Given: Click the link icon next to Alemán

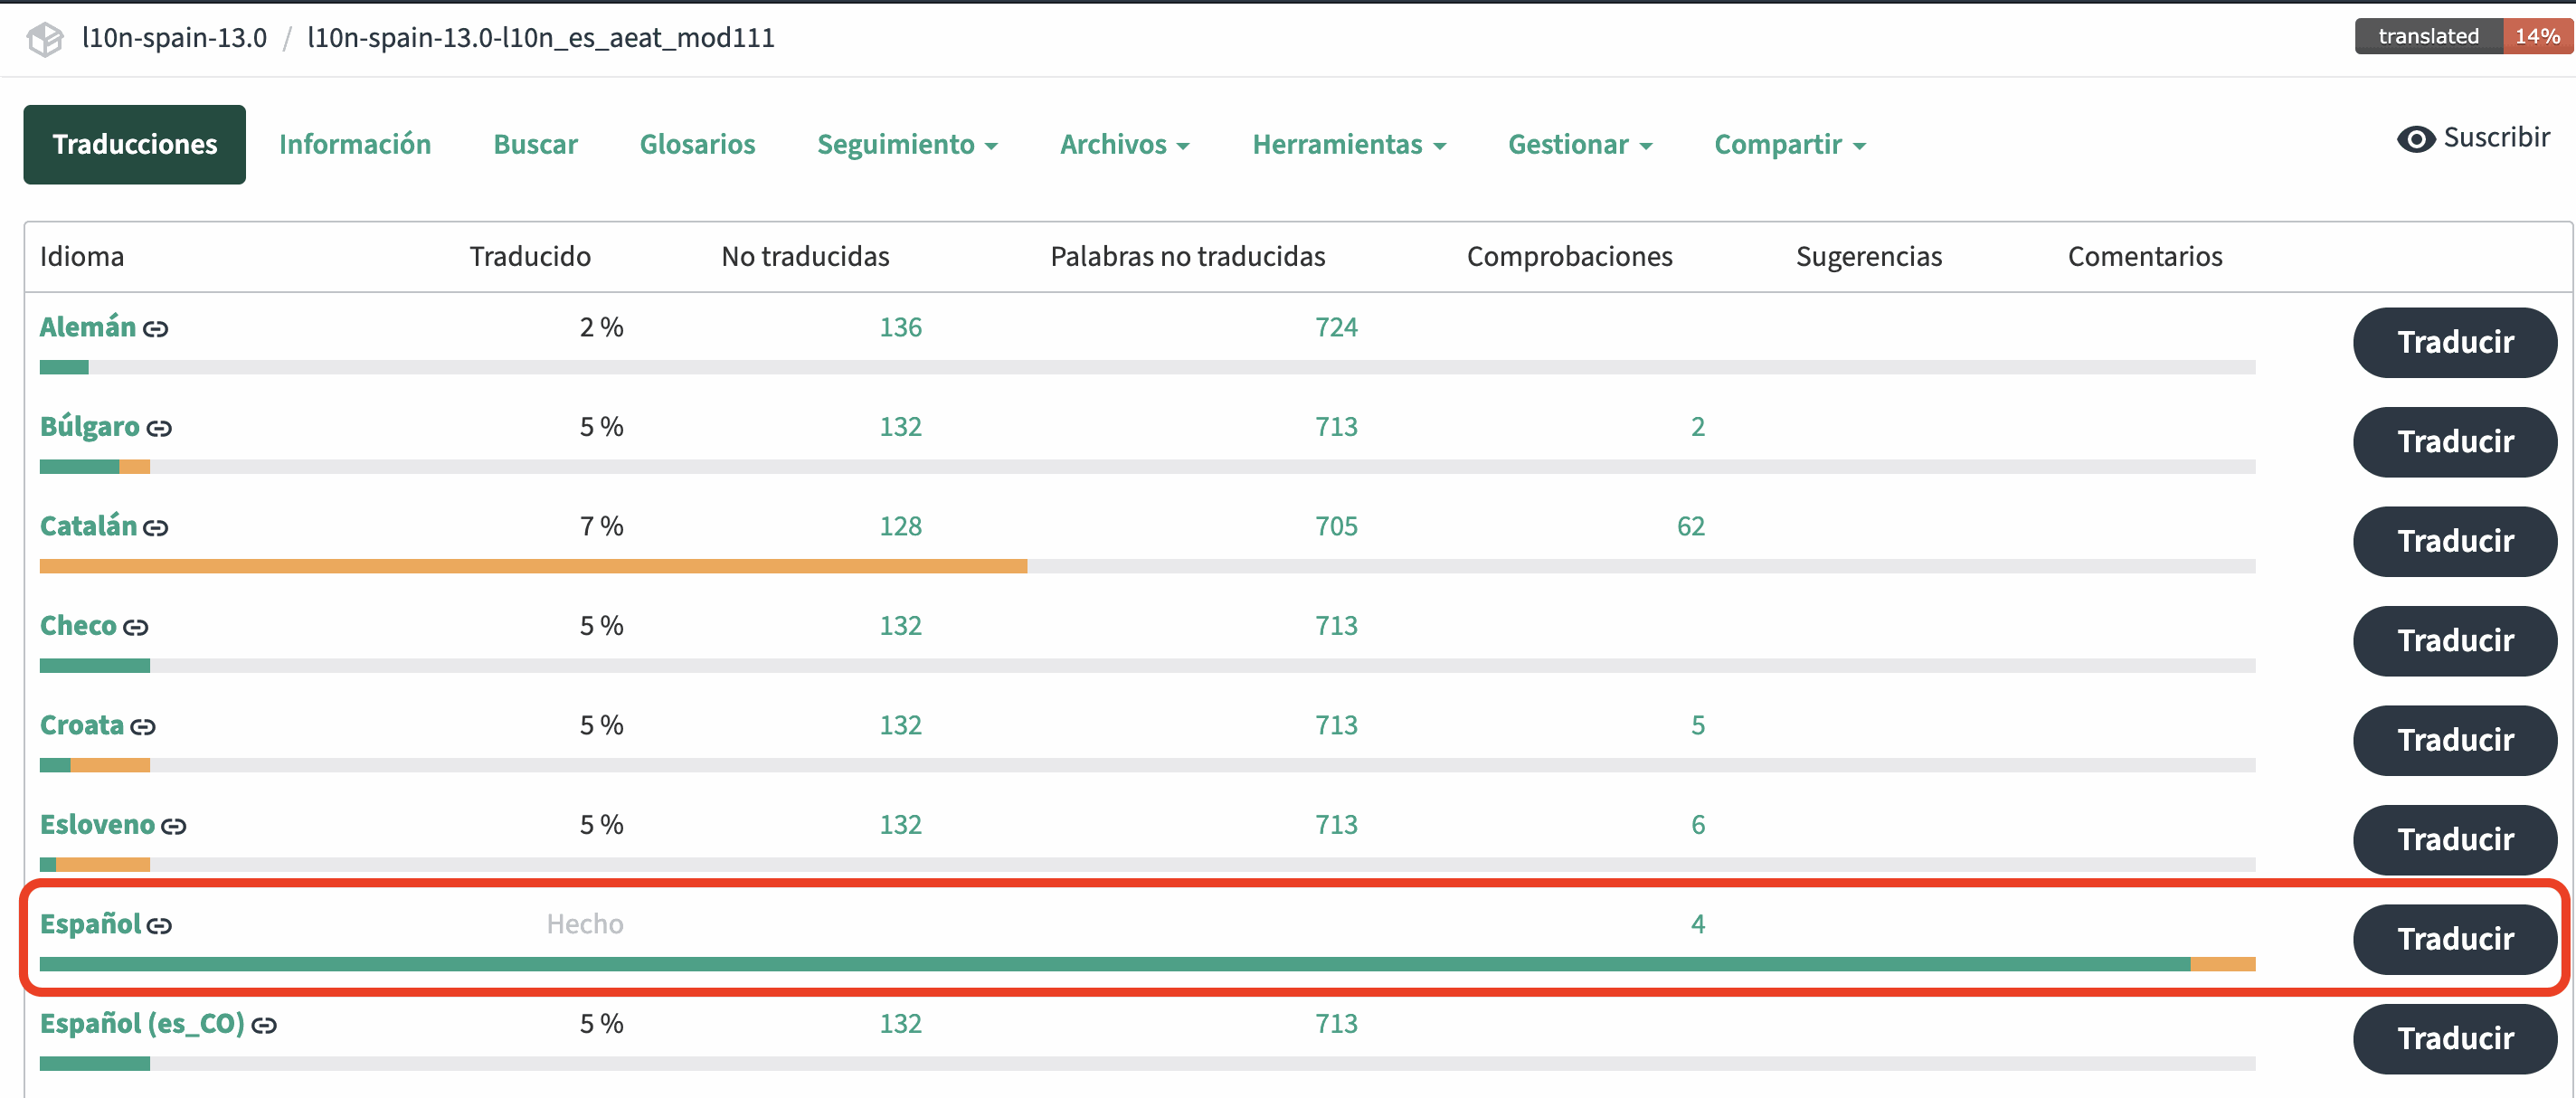Looking at the screenshot, I should point(155,329).
